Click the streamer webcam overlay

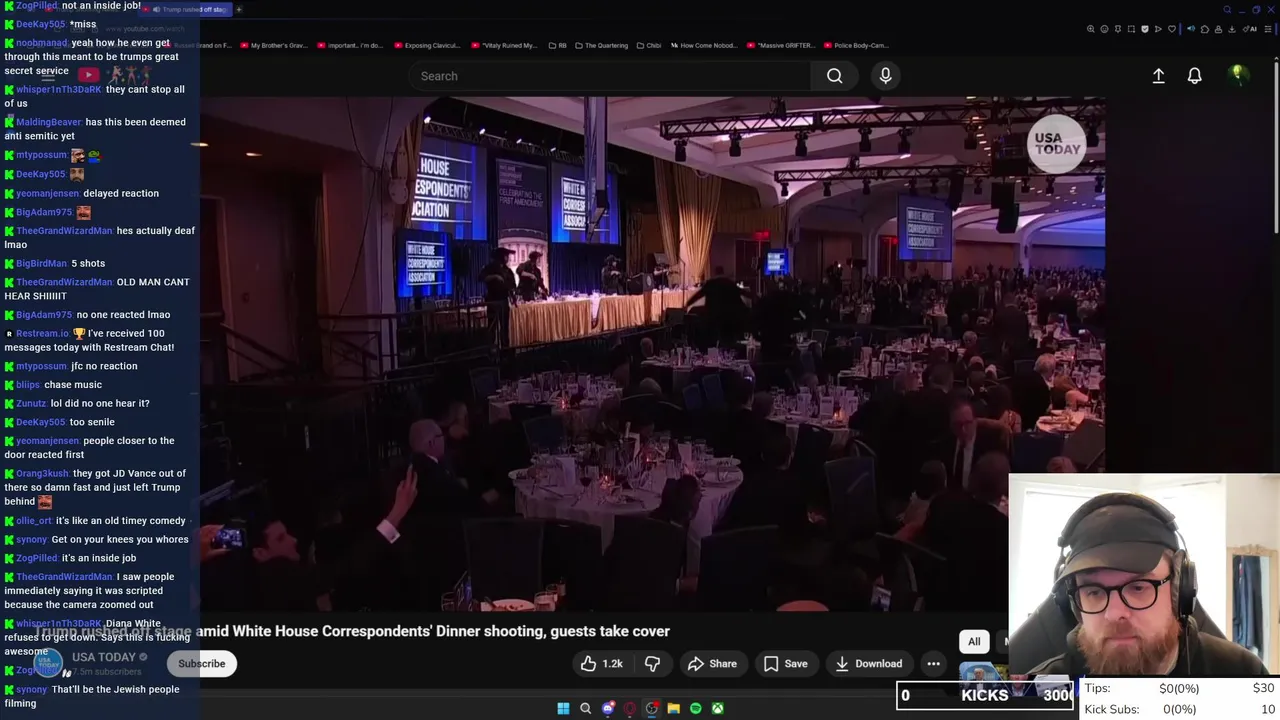1144,575
